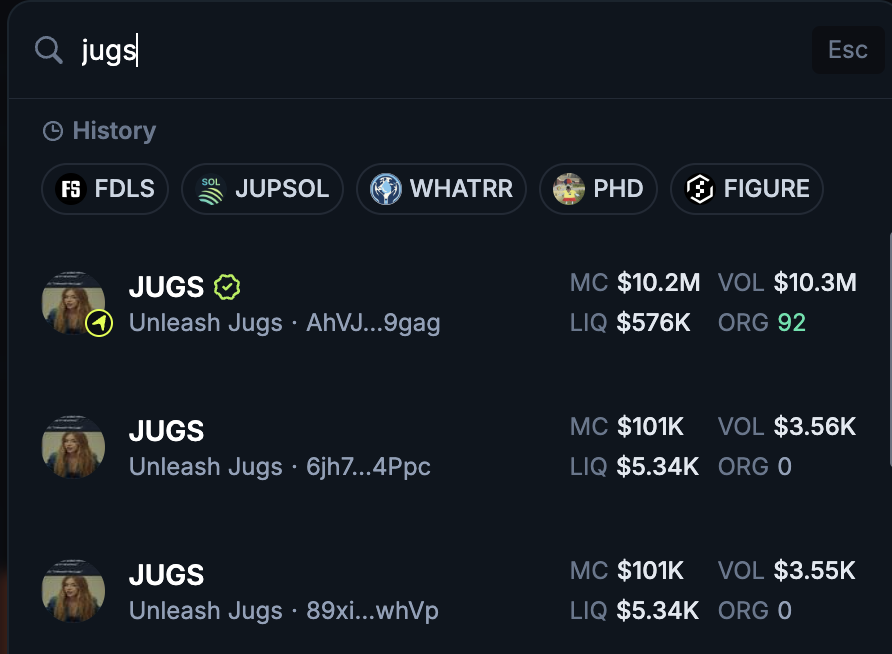Select the FDLS history chip
Screen dimensions: 892x654
[105, 189]
